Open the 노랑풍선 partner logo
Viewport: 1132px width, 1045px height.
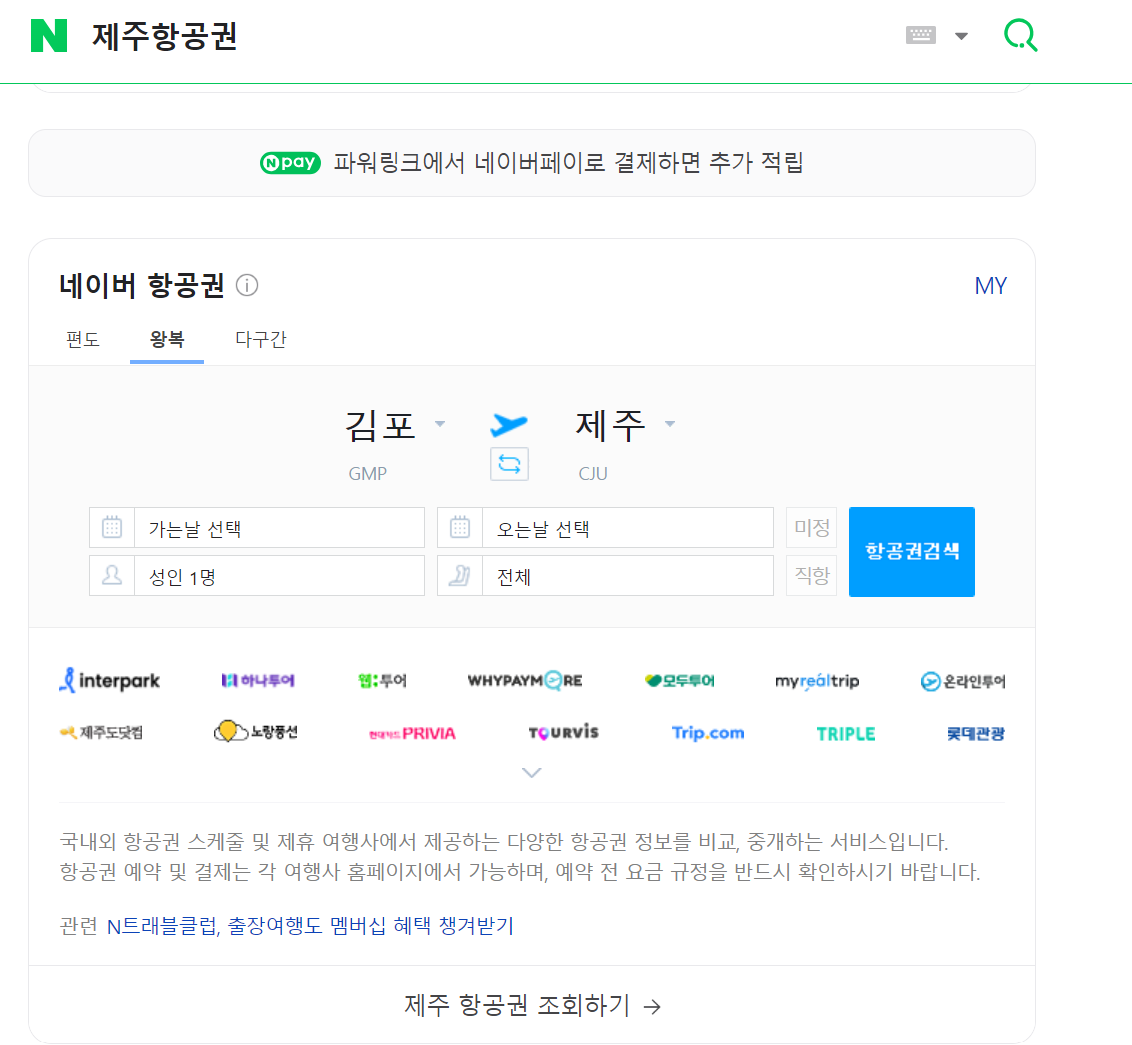click(256, 732)
